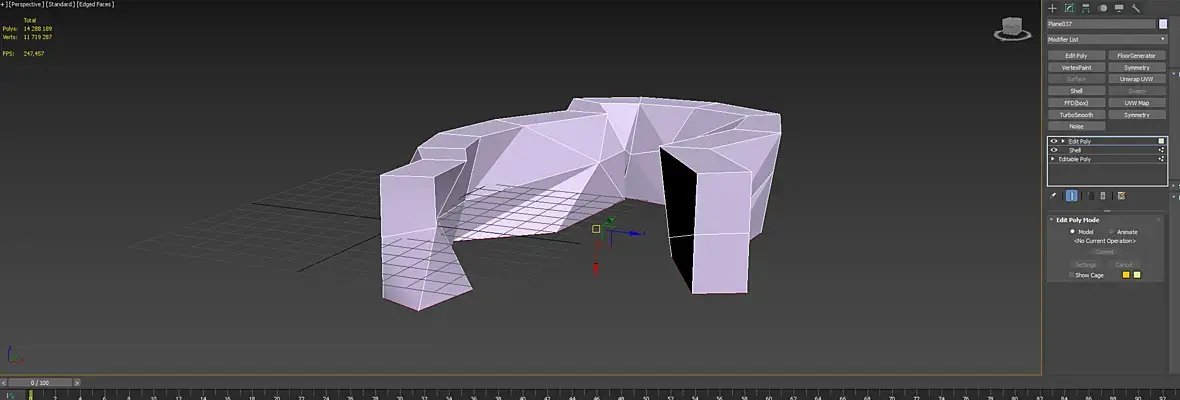Enable the Show Cage checkbox
Viewport: 1180px width, 400px height.
pyautogui.click(x=1072, y=275)
